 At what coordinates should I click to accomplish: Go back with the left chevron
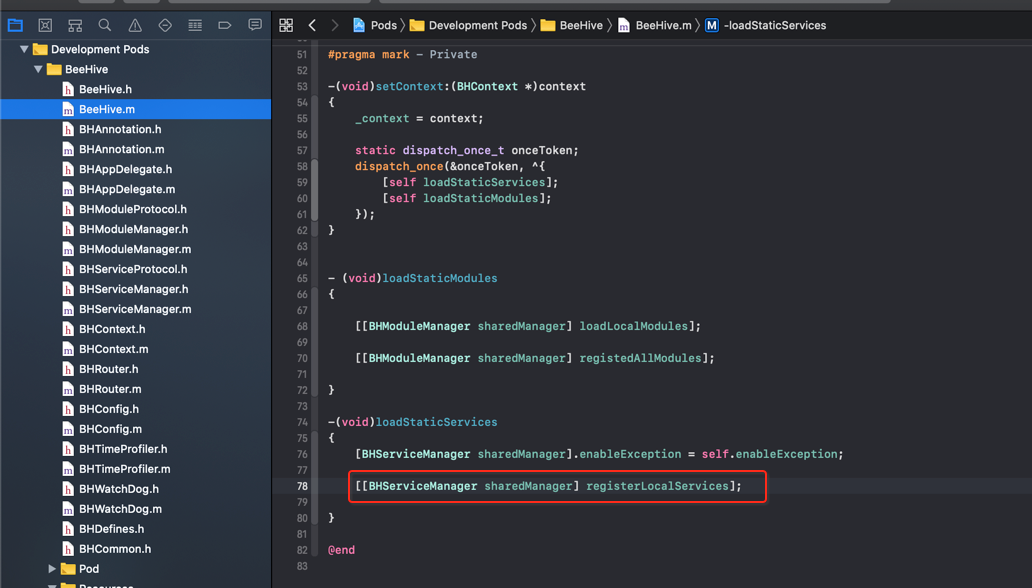tap(312, 26)
